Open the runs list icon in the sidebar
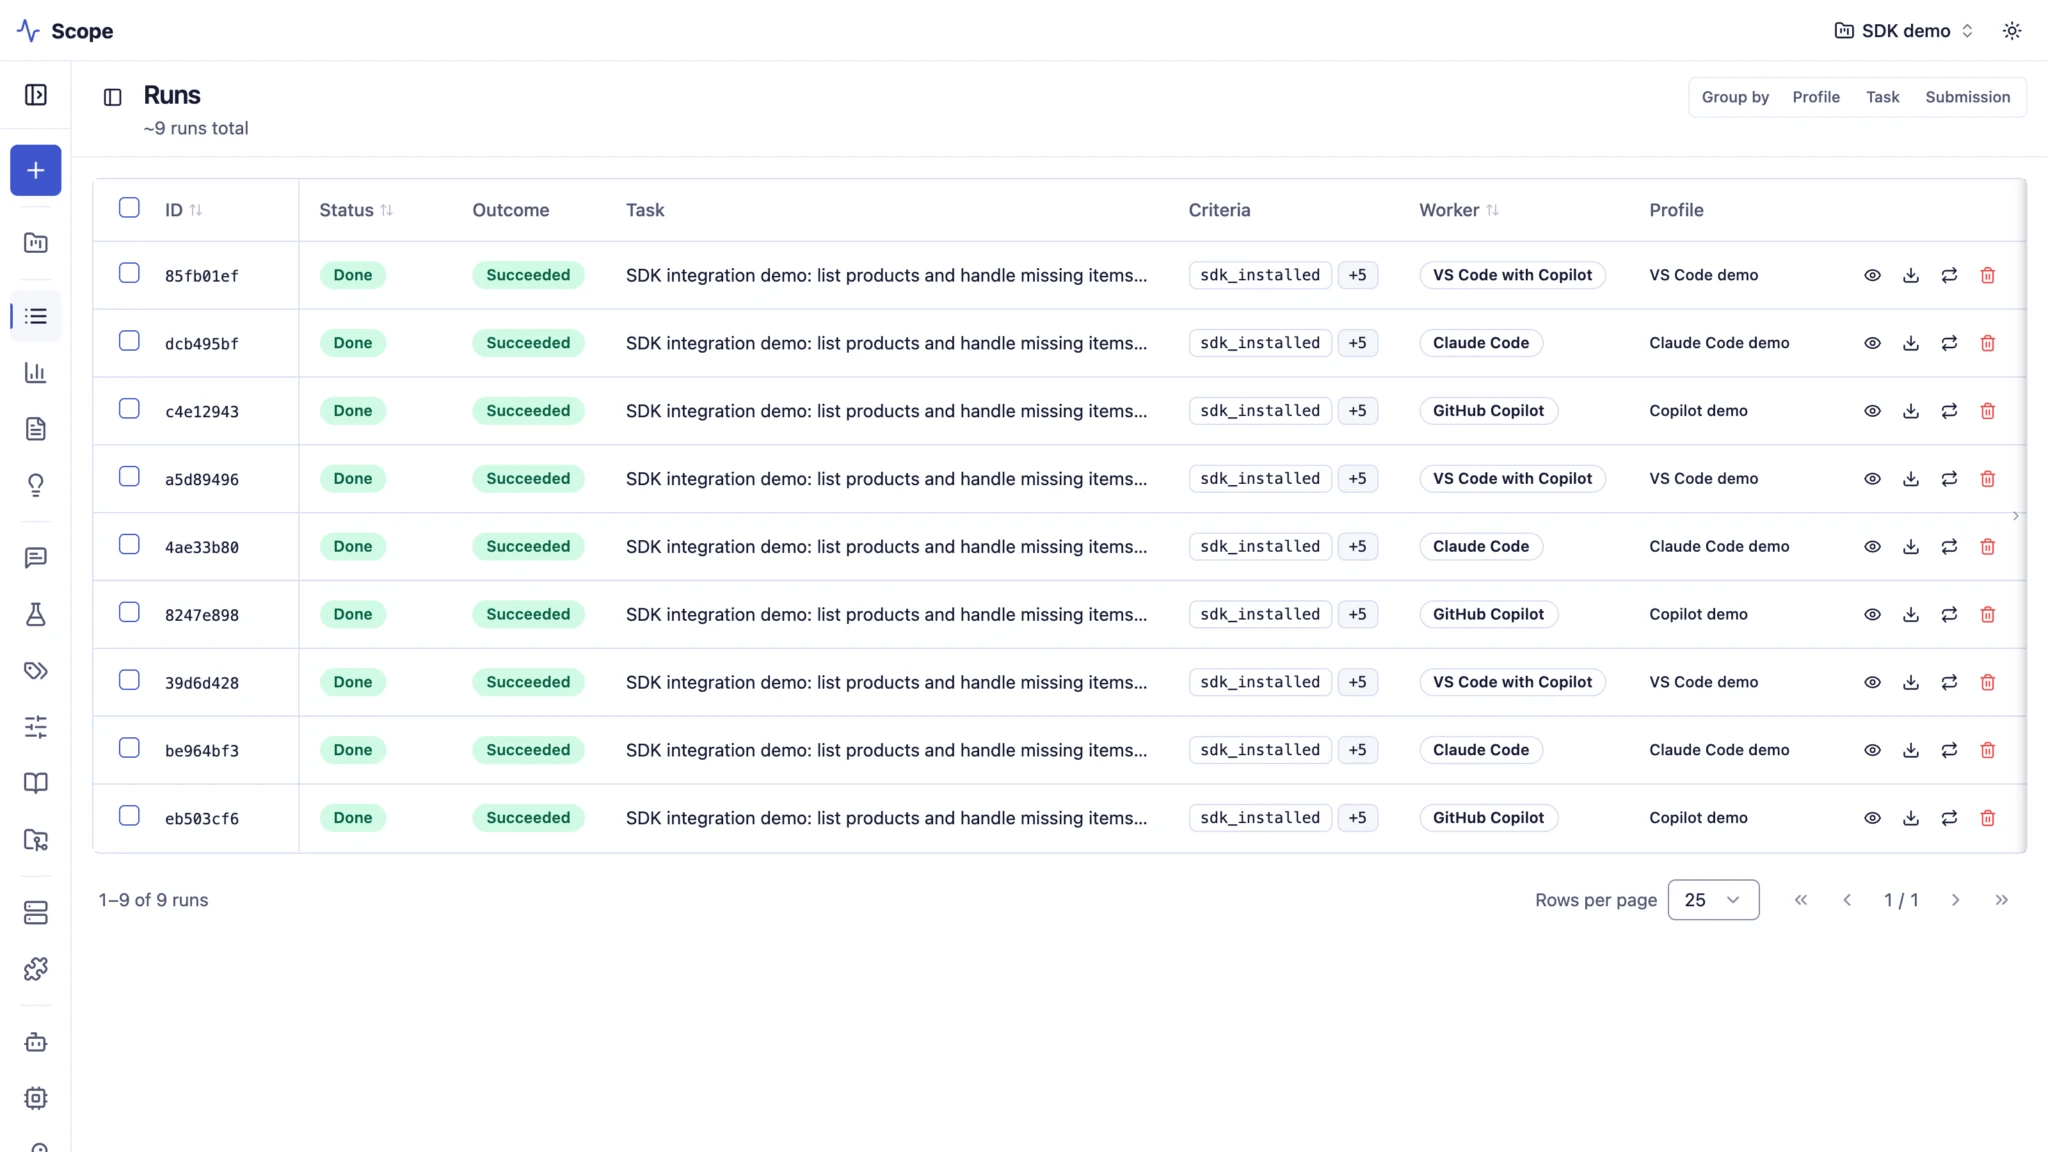 click(35, 316)
